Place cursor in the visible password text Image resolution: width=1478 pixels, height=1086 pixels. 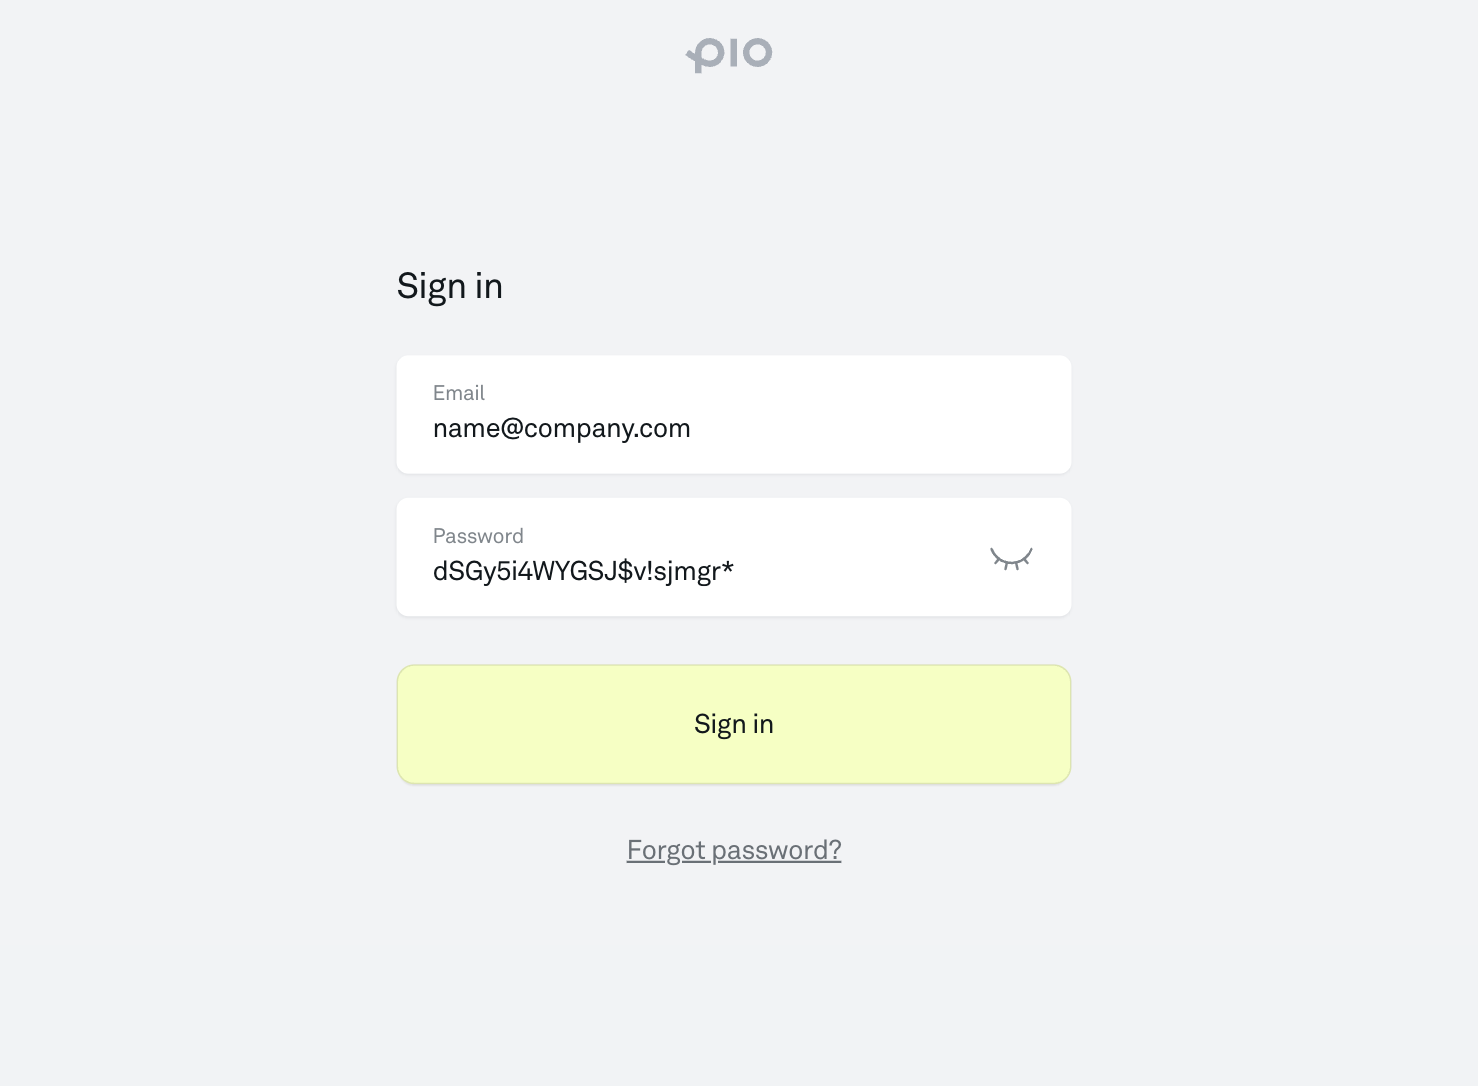[583, 571]
